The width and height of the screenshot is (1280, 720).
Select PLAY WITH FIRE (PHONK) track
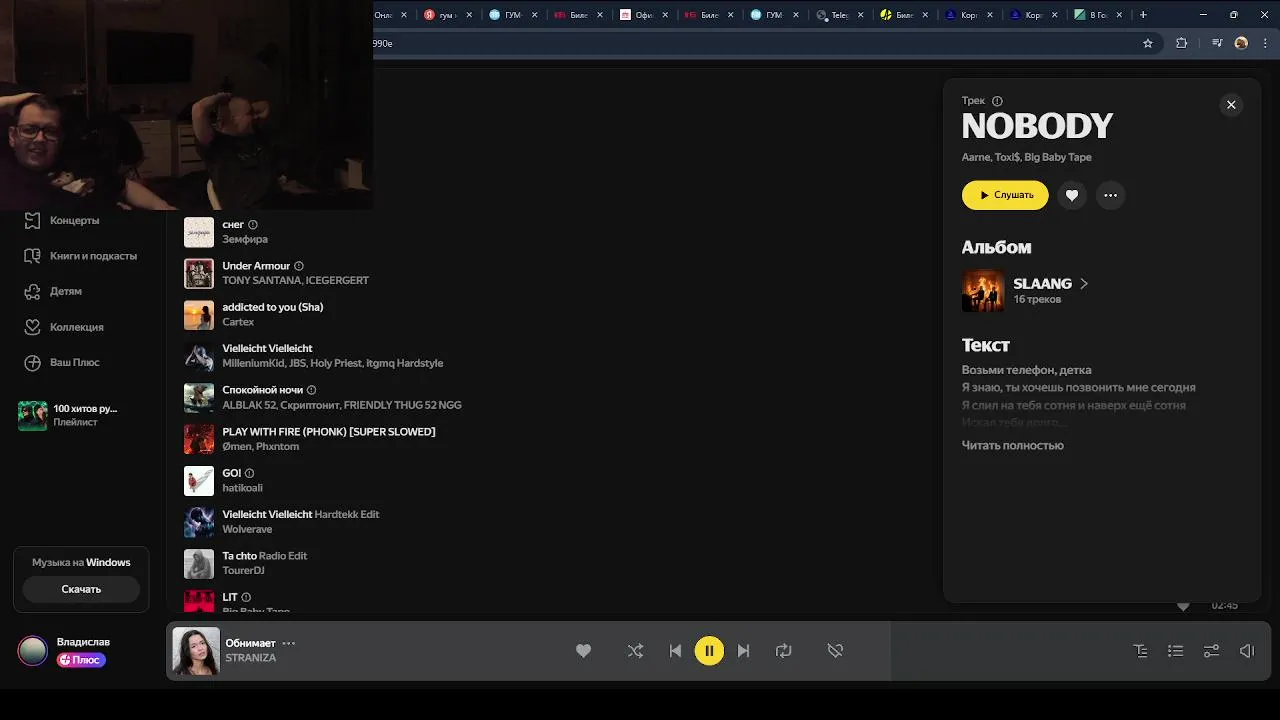[x=329, y=432]
